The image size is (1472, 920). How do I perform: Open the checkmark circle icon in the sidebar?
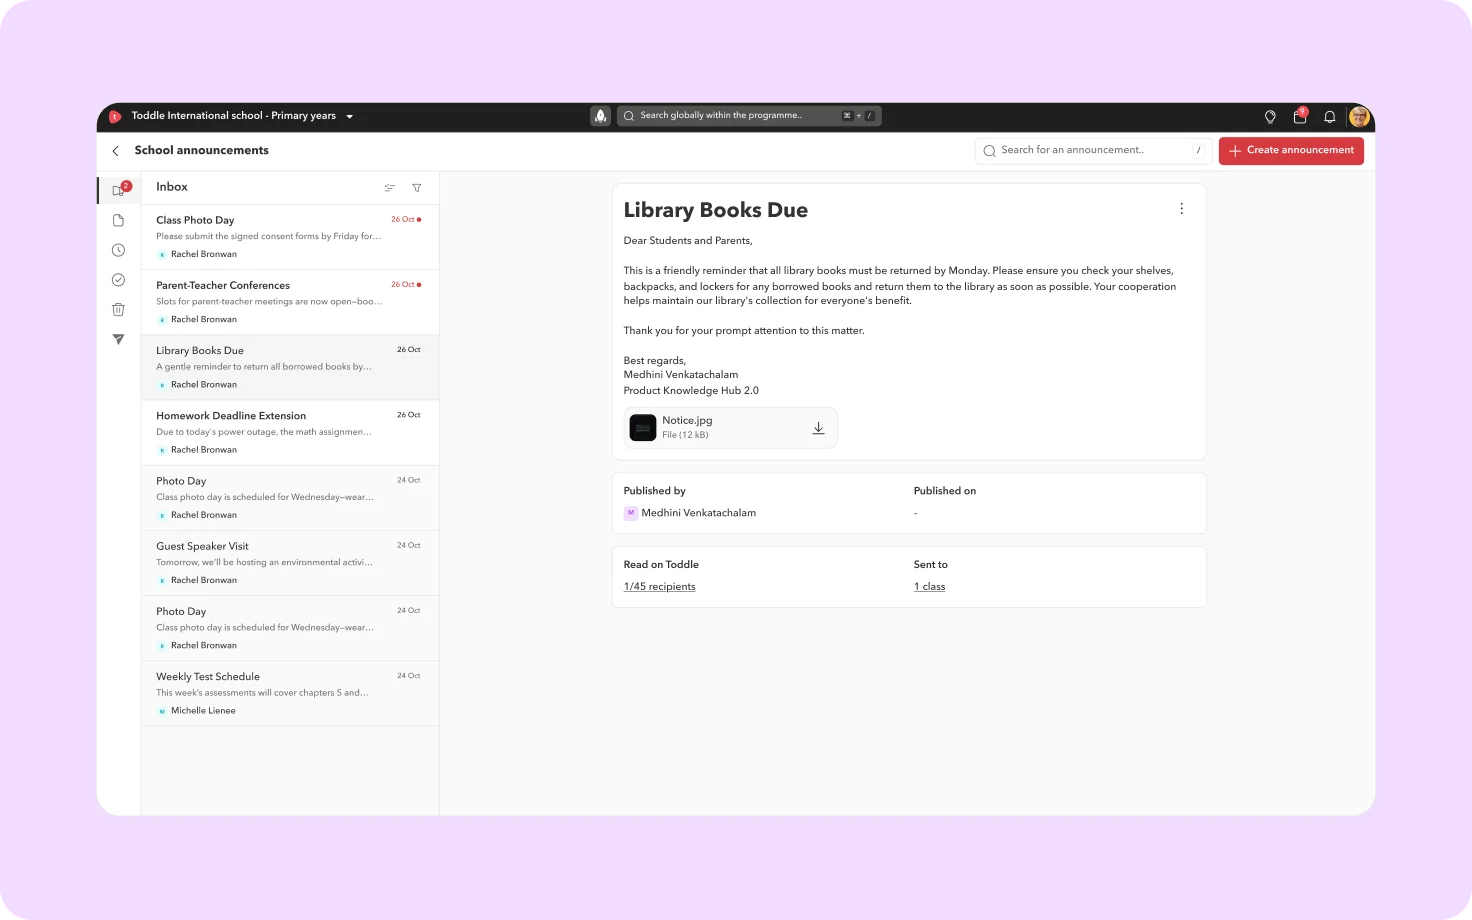click(x=118, y=280)
